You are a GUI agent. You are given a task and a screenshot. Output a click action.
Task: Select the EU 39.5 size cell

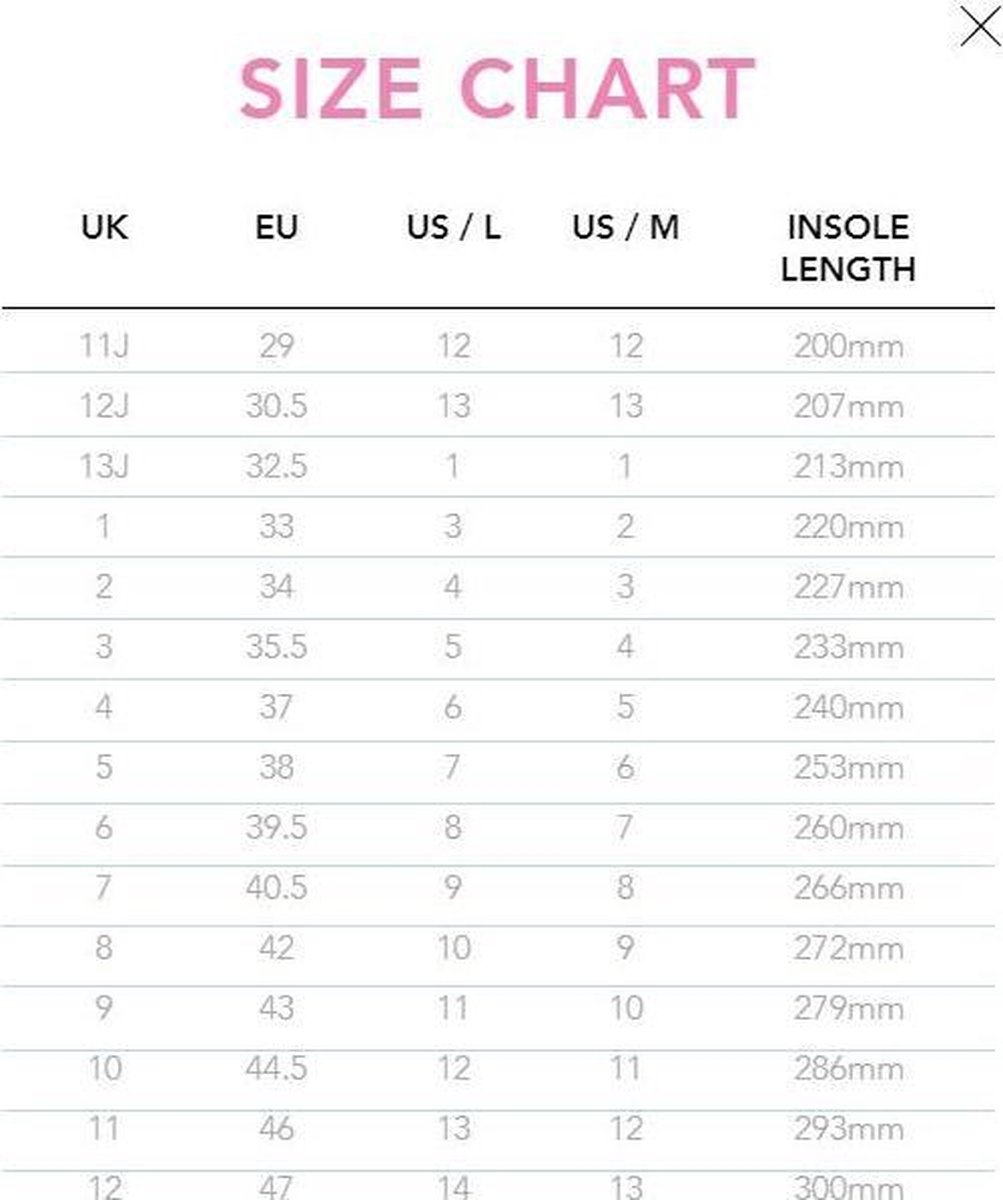[276, 828]
